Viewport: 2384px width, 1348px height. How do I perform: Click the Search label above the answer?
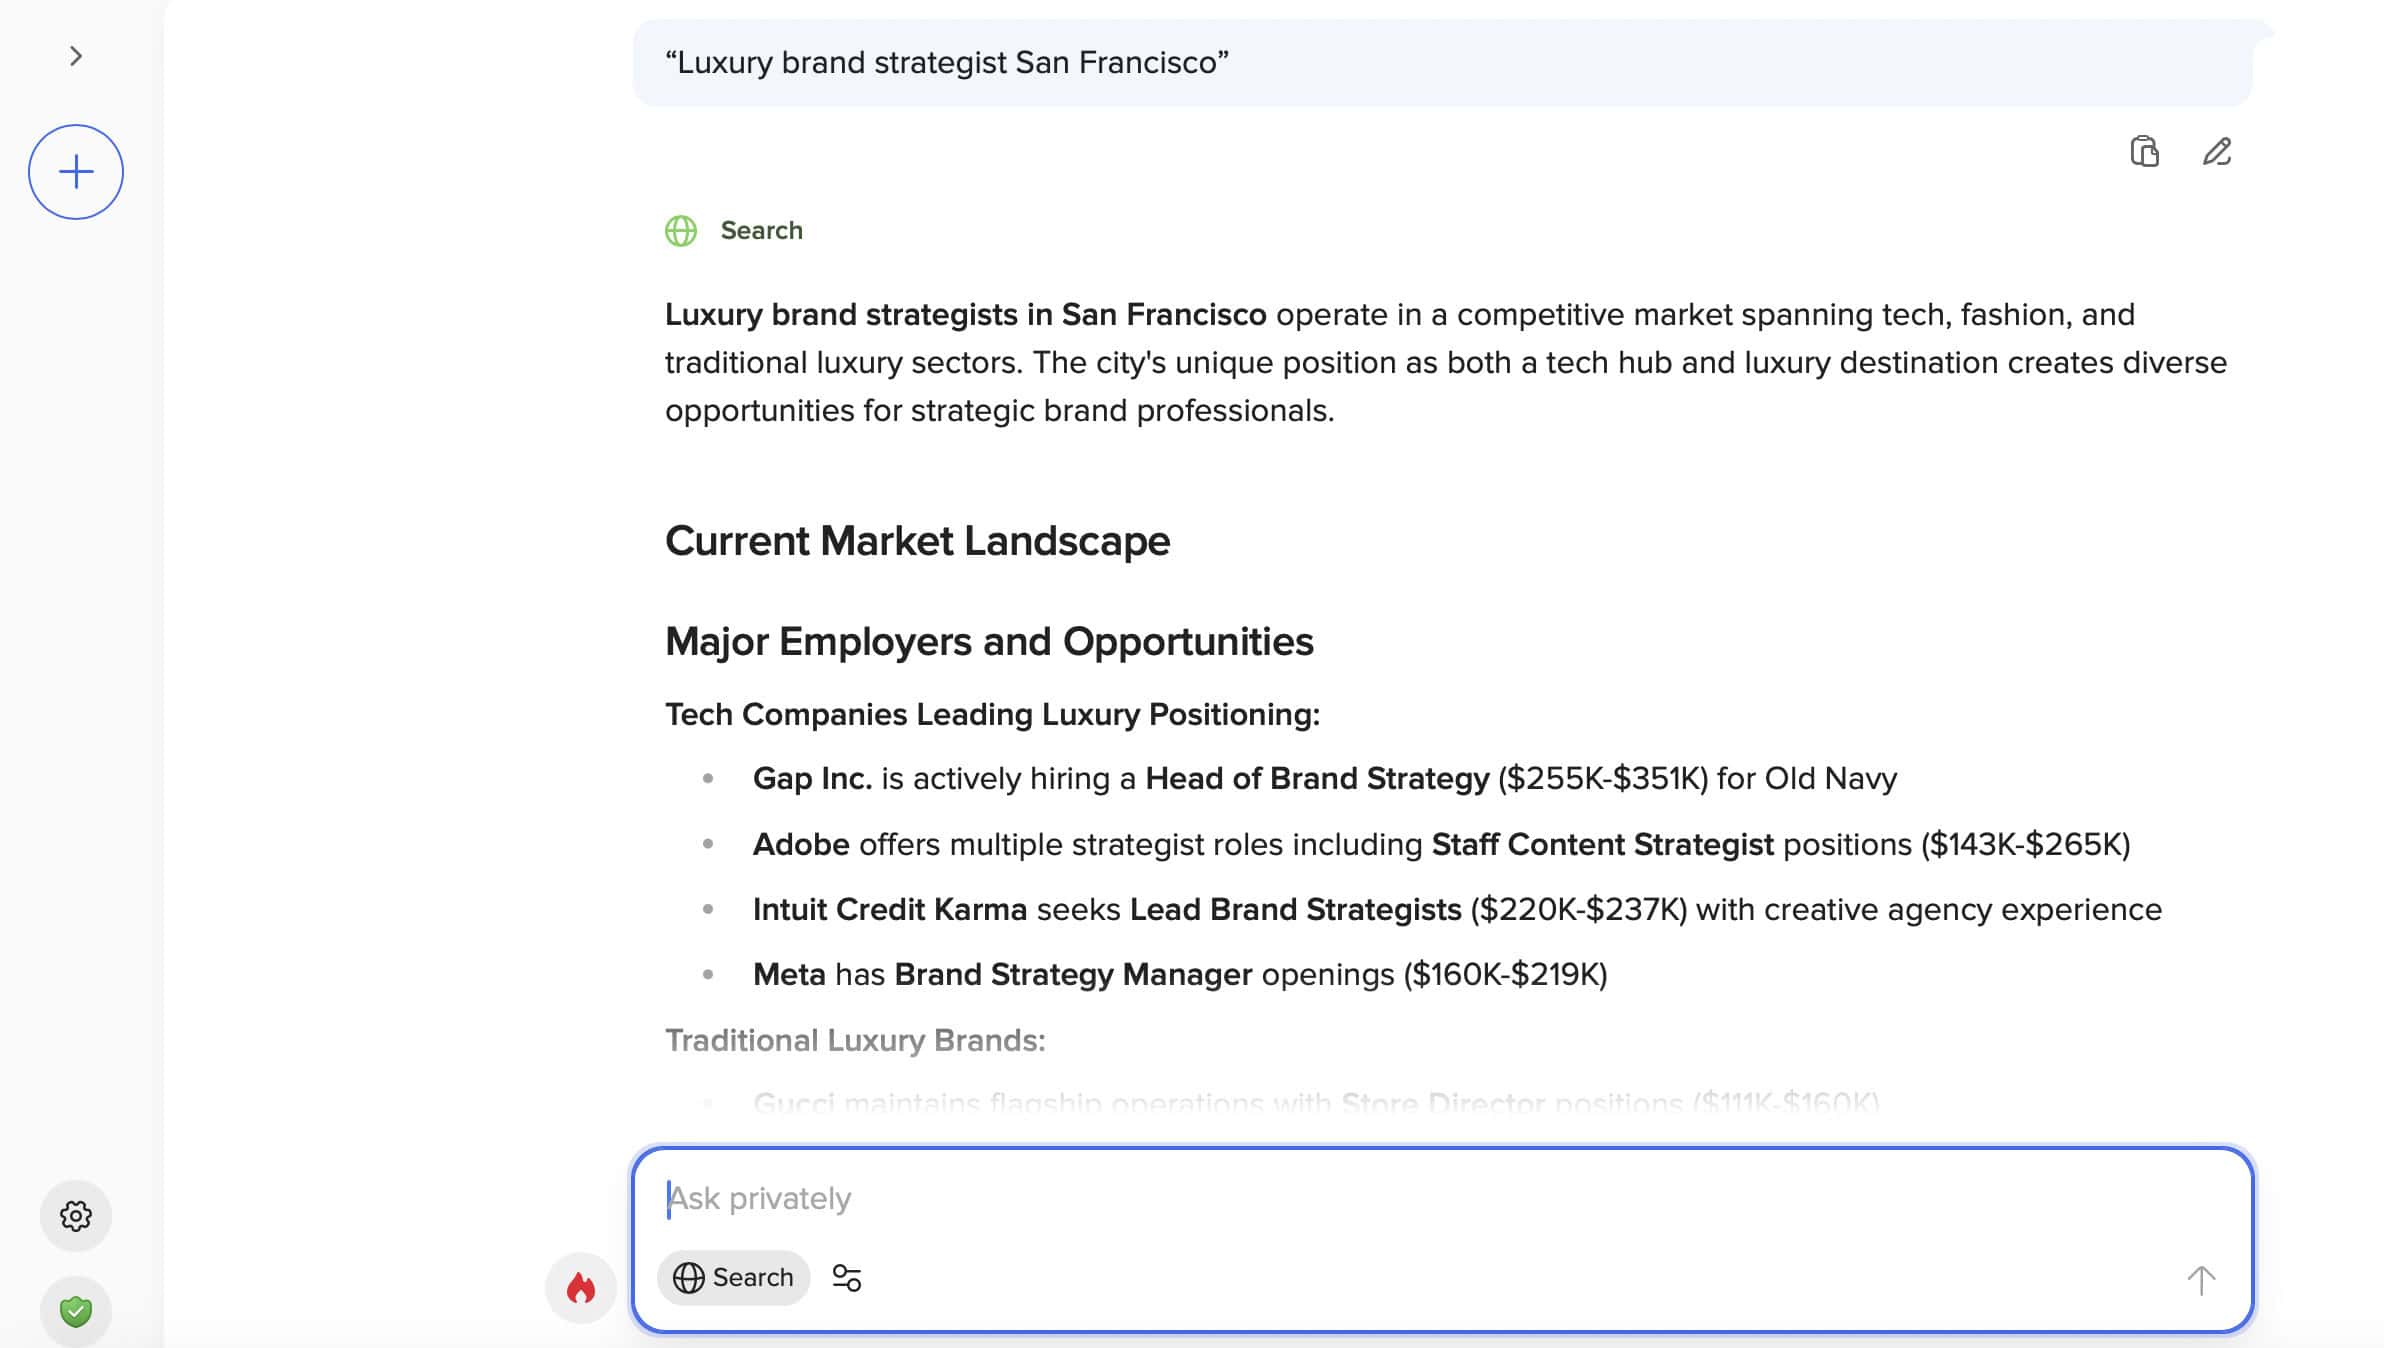[x=761, y=231]
